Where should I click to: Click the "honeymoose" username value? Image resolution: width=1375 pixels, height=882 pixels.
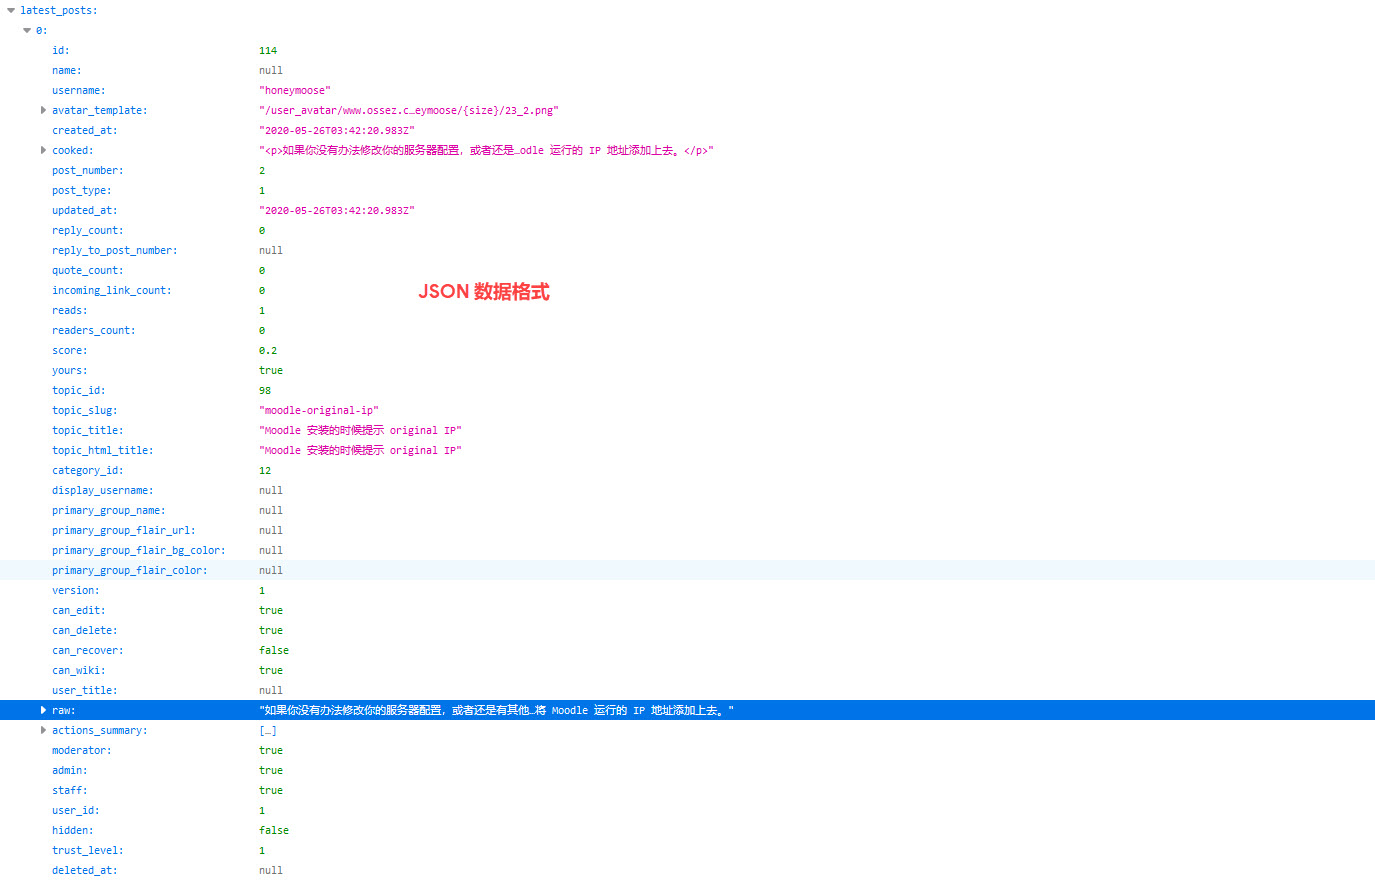[294, 90]
